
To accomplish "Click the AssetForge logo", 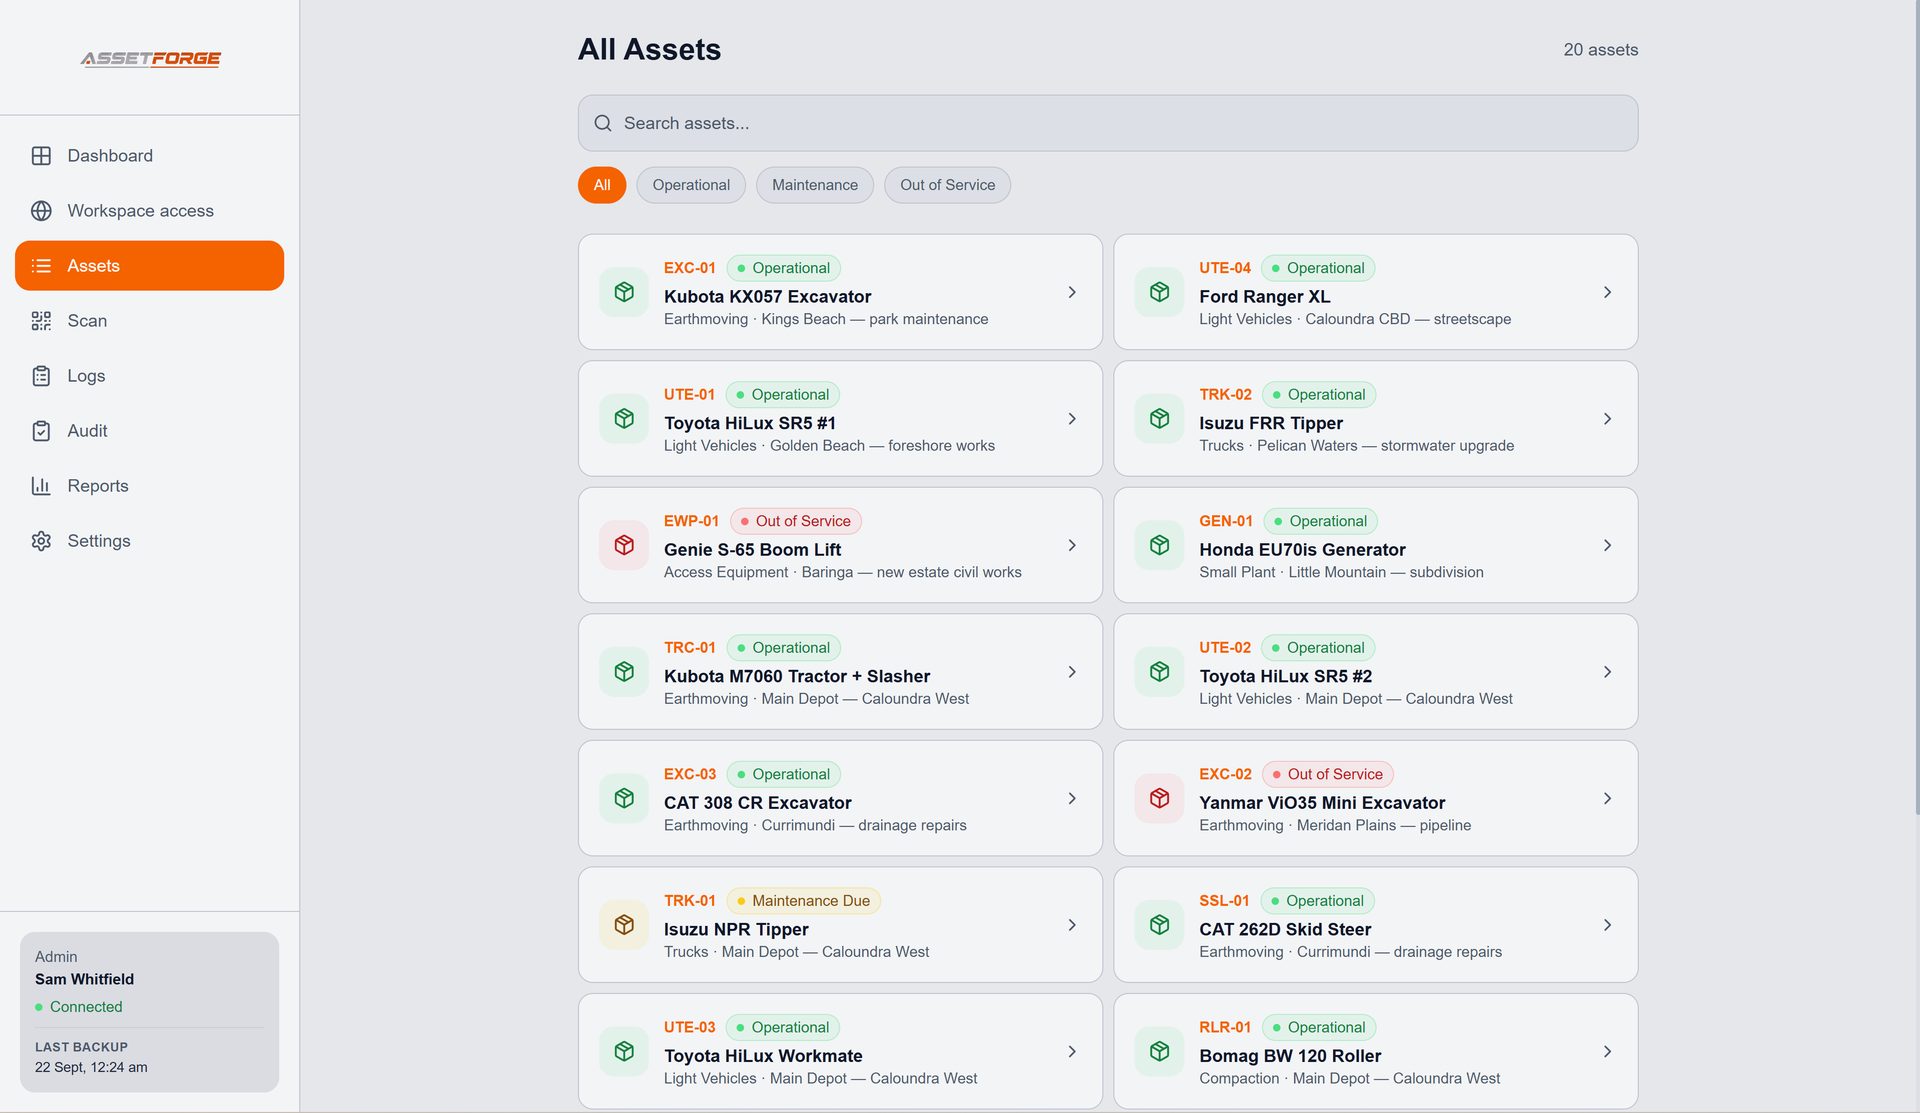I will click(150, 58).
